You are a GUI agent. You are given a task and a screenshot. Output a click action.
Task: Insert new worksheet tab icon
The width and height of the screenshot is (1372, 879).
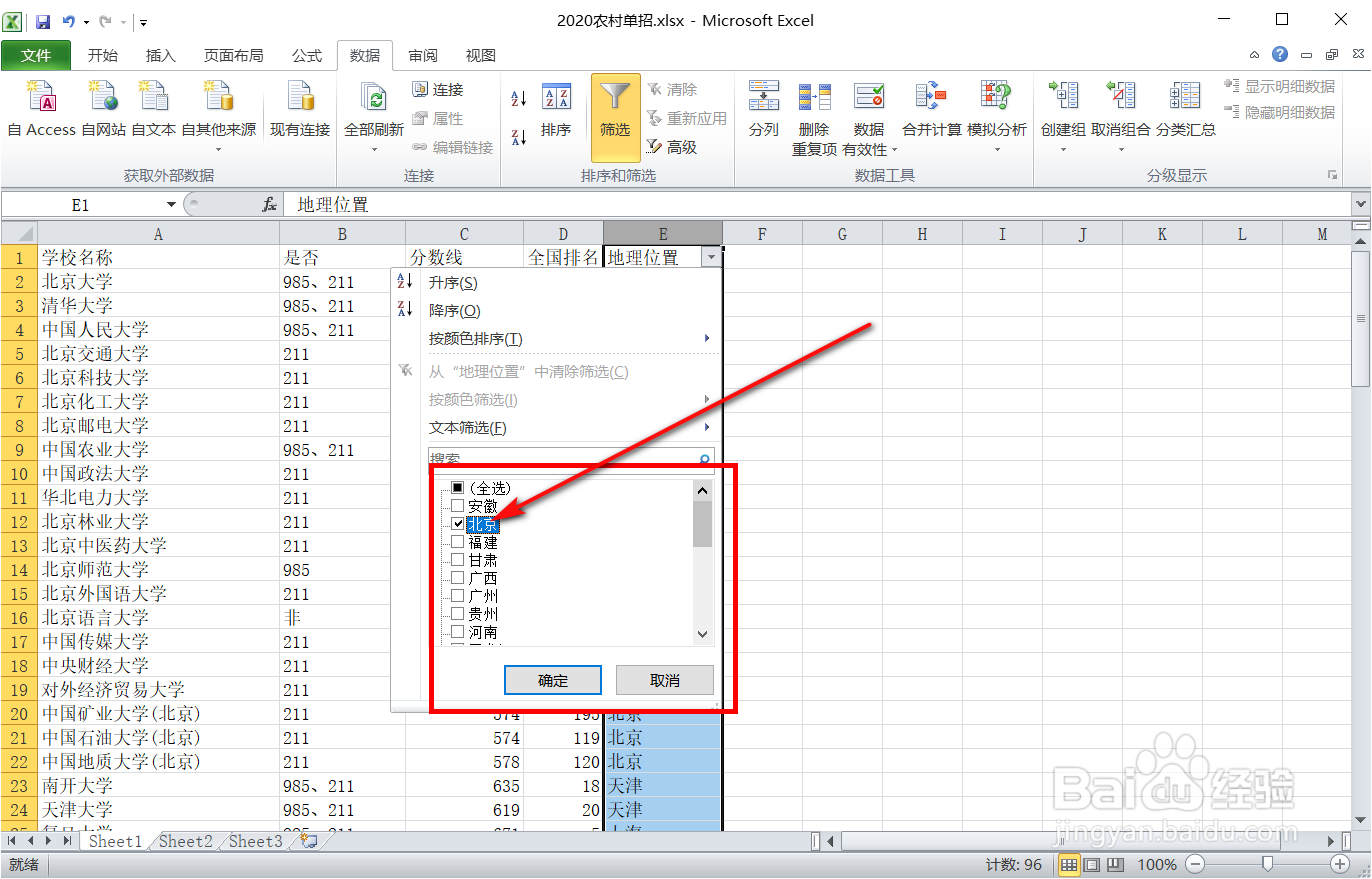tap(309, 841)
